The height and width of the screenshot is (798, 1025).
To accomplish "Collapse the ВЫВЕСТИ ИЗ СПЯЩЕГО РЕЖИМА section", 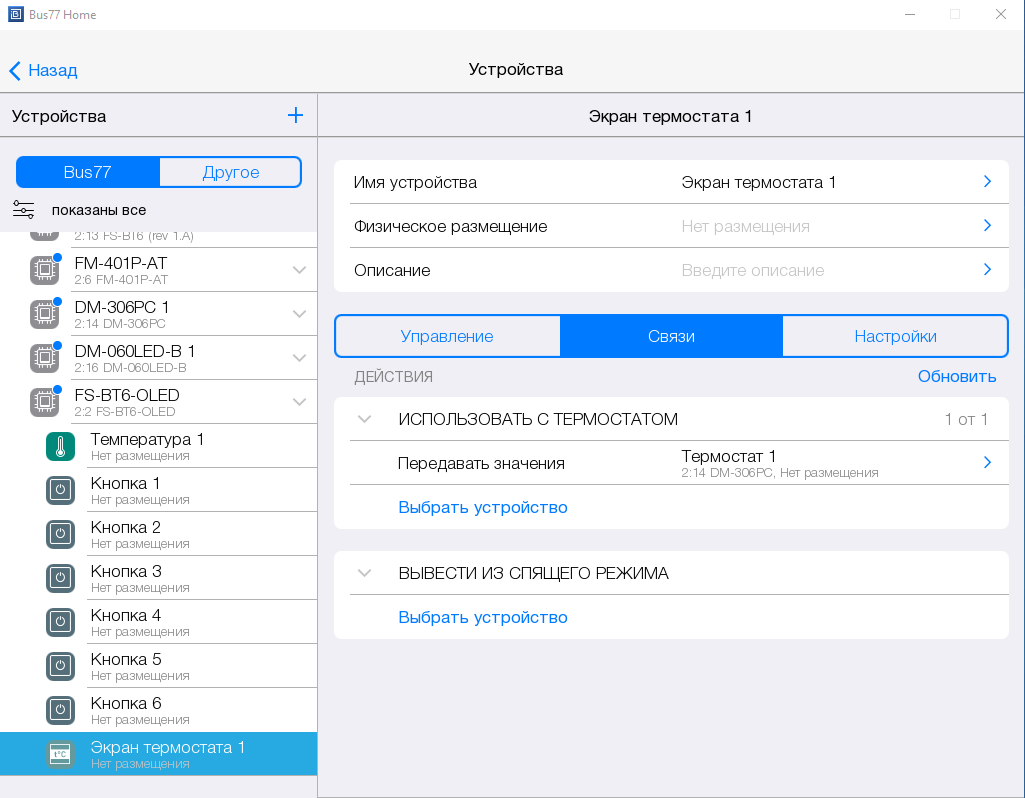I will 365,573.
